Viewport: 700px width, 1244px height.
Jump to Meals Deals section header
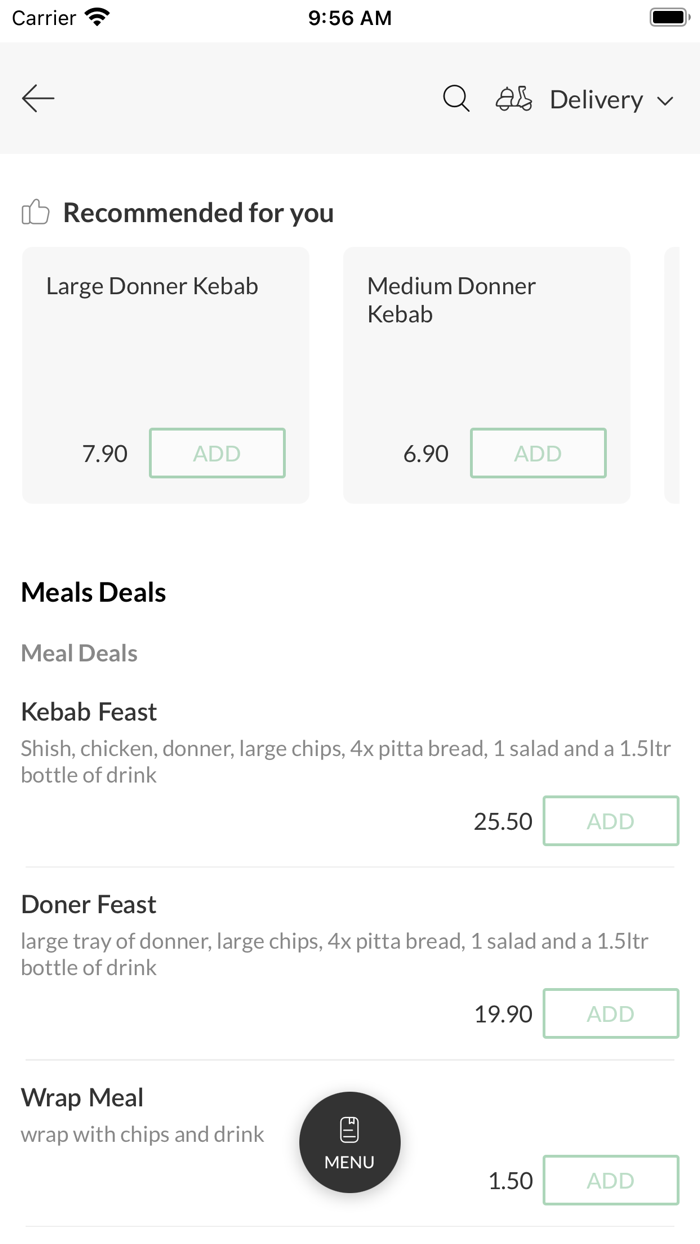93,592
